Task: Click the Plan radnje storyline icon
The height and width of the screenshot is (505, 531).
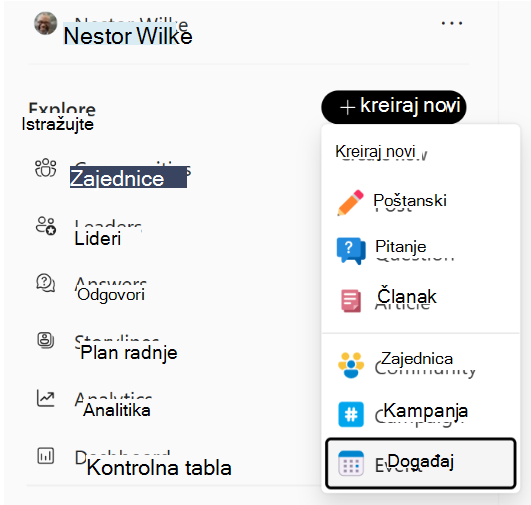Action: (x=46, y=340)
